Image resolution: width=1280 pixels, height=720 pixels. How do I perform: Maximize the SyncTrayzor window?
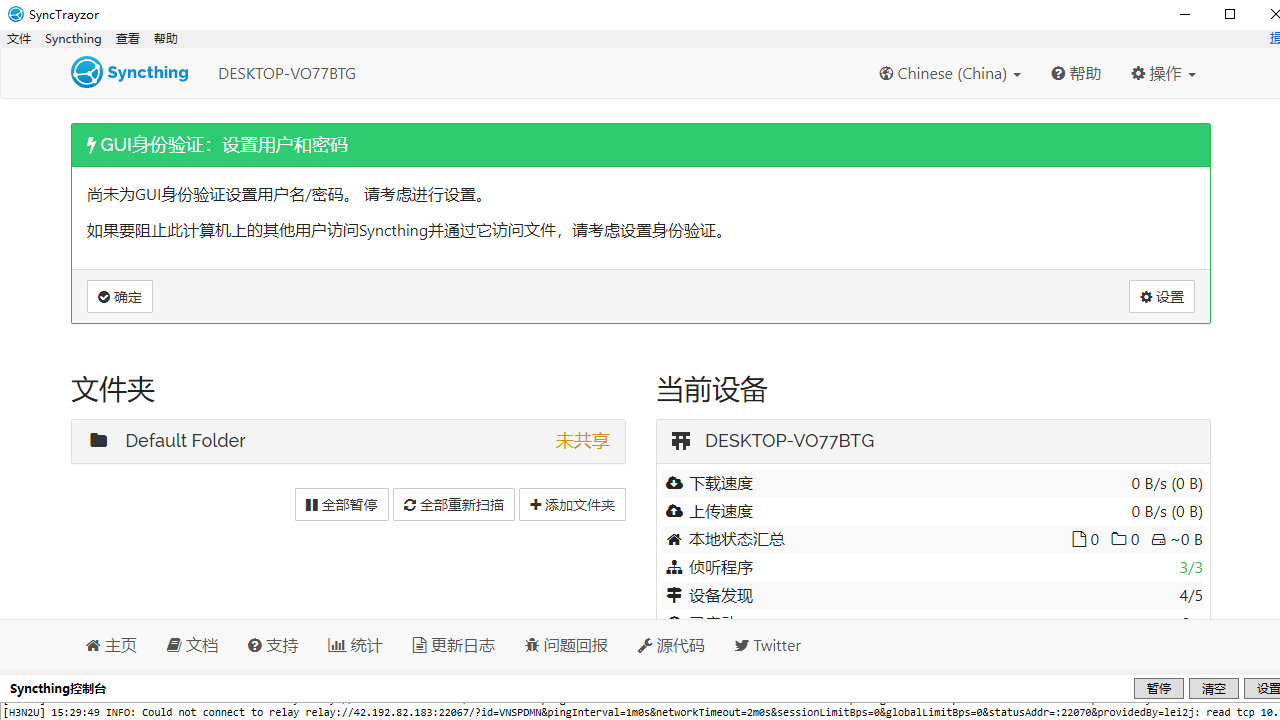pyautogui.click(x=1230, y=14)
